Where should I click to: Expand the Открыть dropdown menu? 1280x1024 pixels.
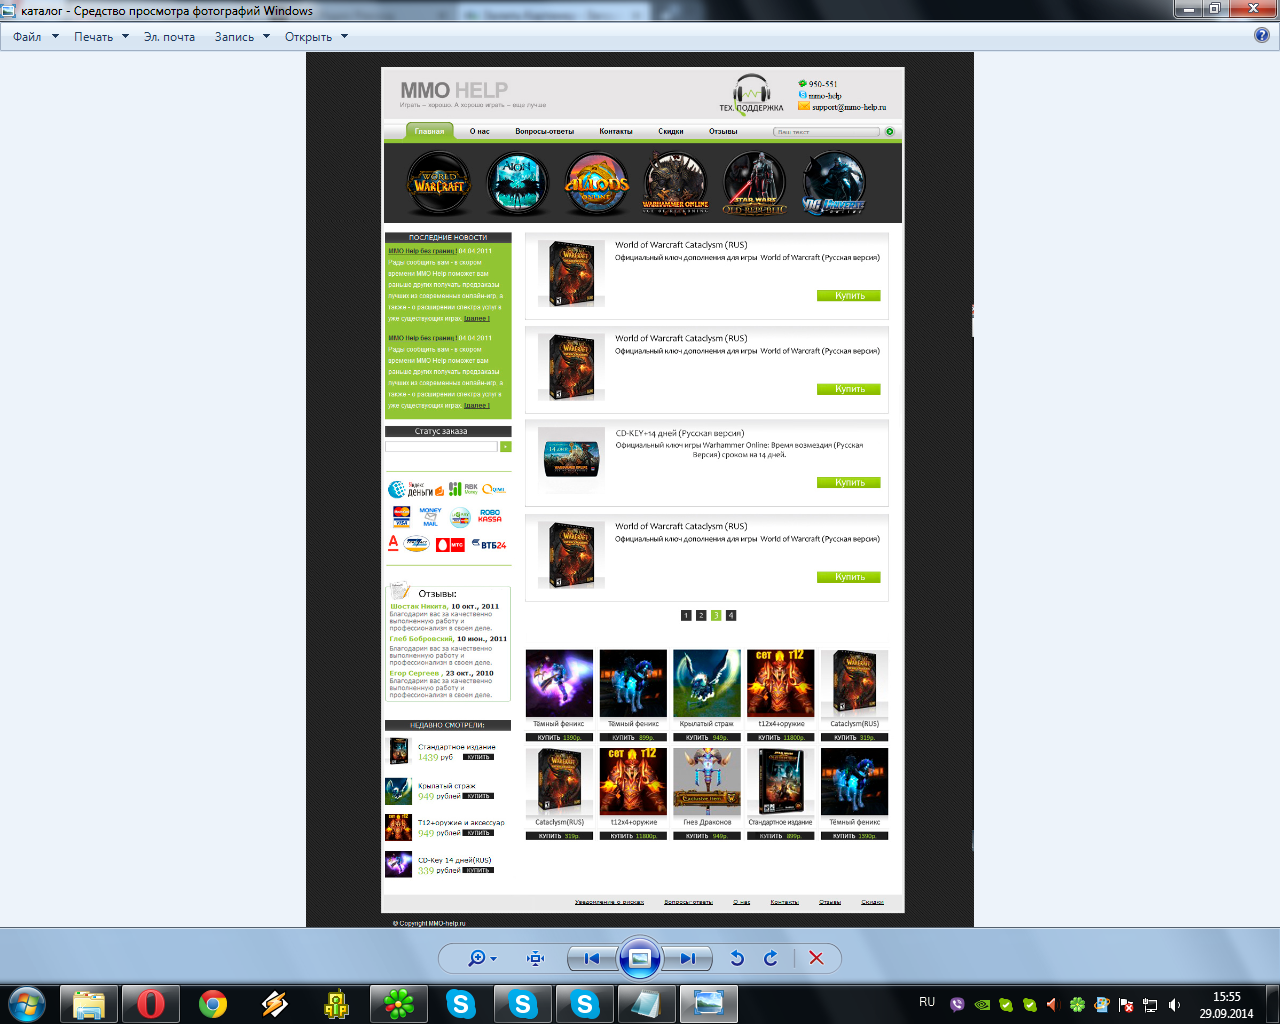pyautogui.click(x=316, y=37)
